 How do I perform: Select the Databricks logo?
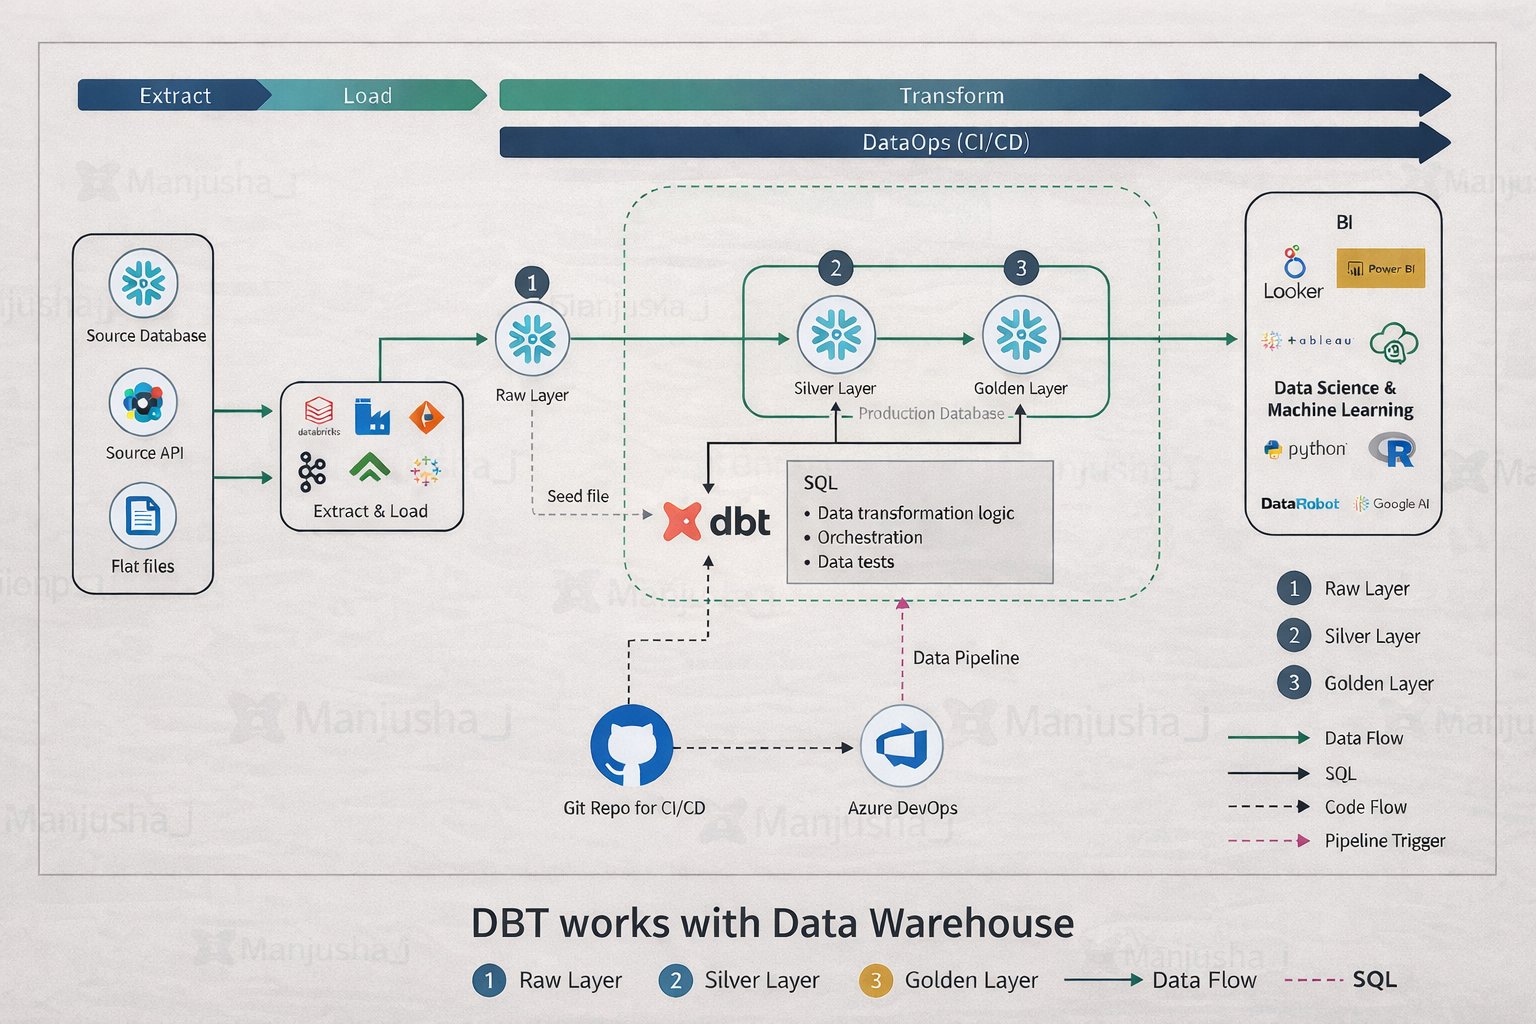tap(319, 416)
